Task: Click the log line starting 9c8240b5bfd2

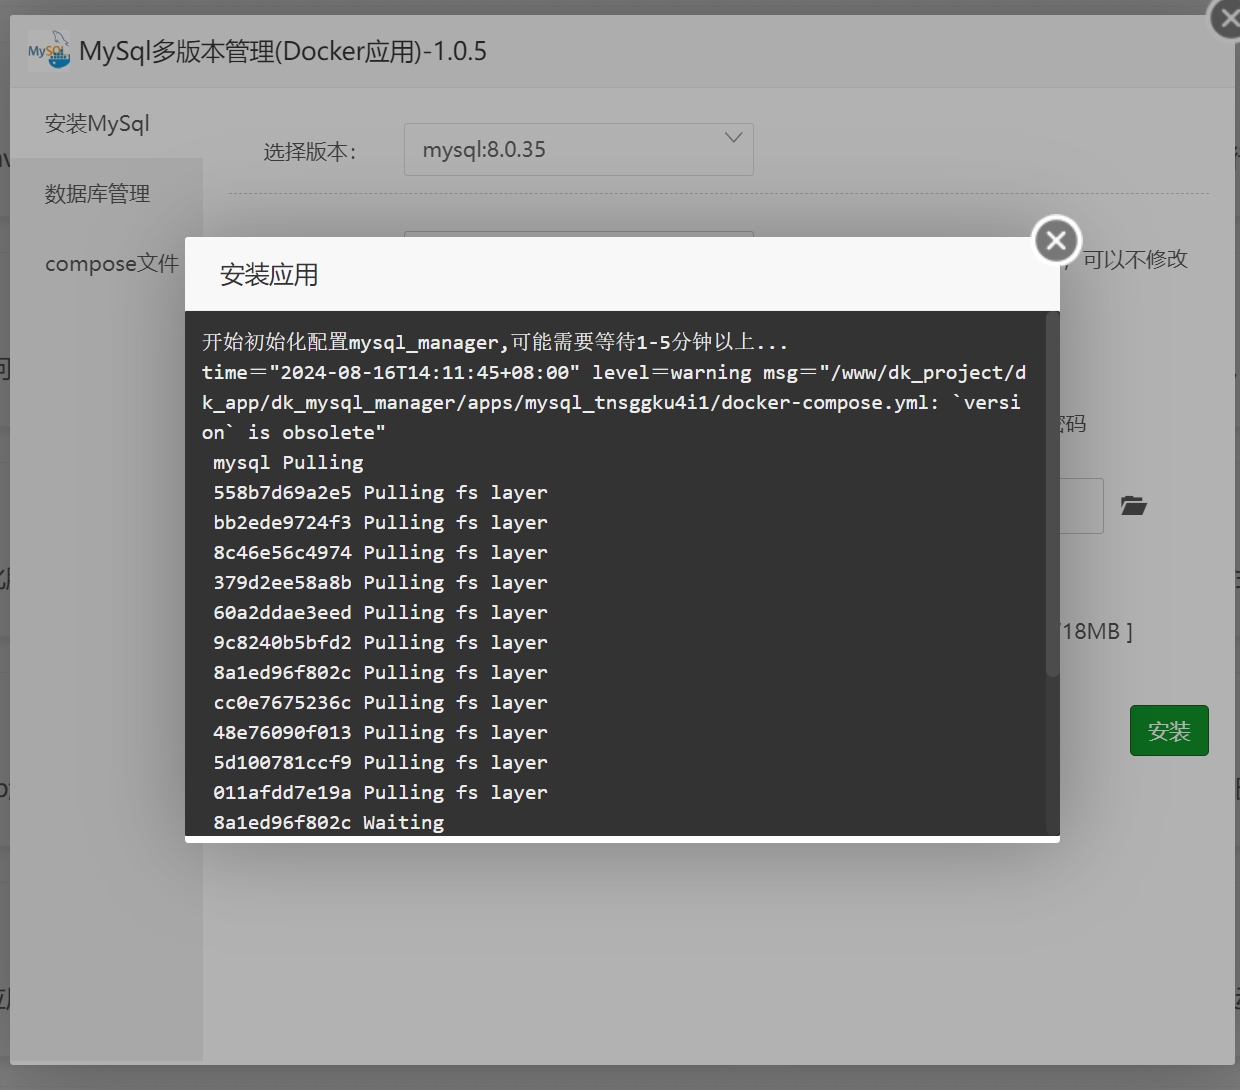Action: coord(380,642)
